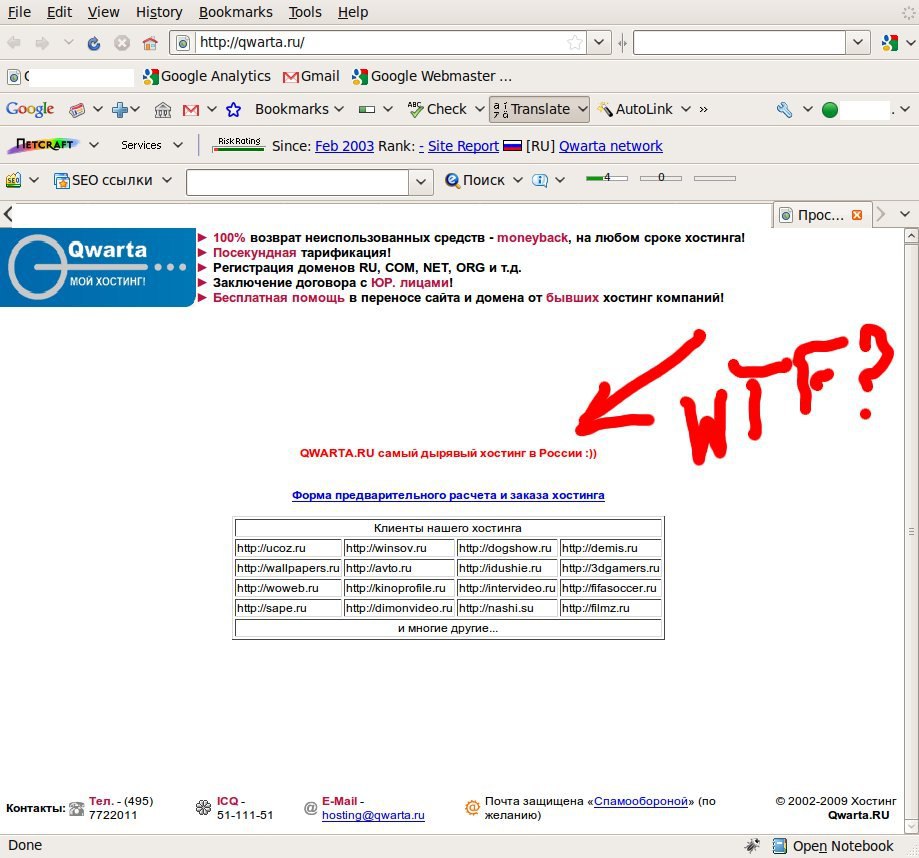The image size is (919, 858).
Task: Open Notebook from the status bar
Action: pos(833,846)
